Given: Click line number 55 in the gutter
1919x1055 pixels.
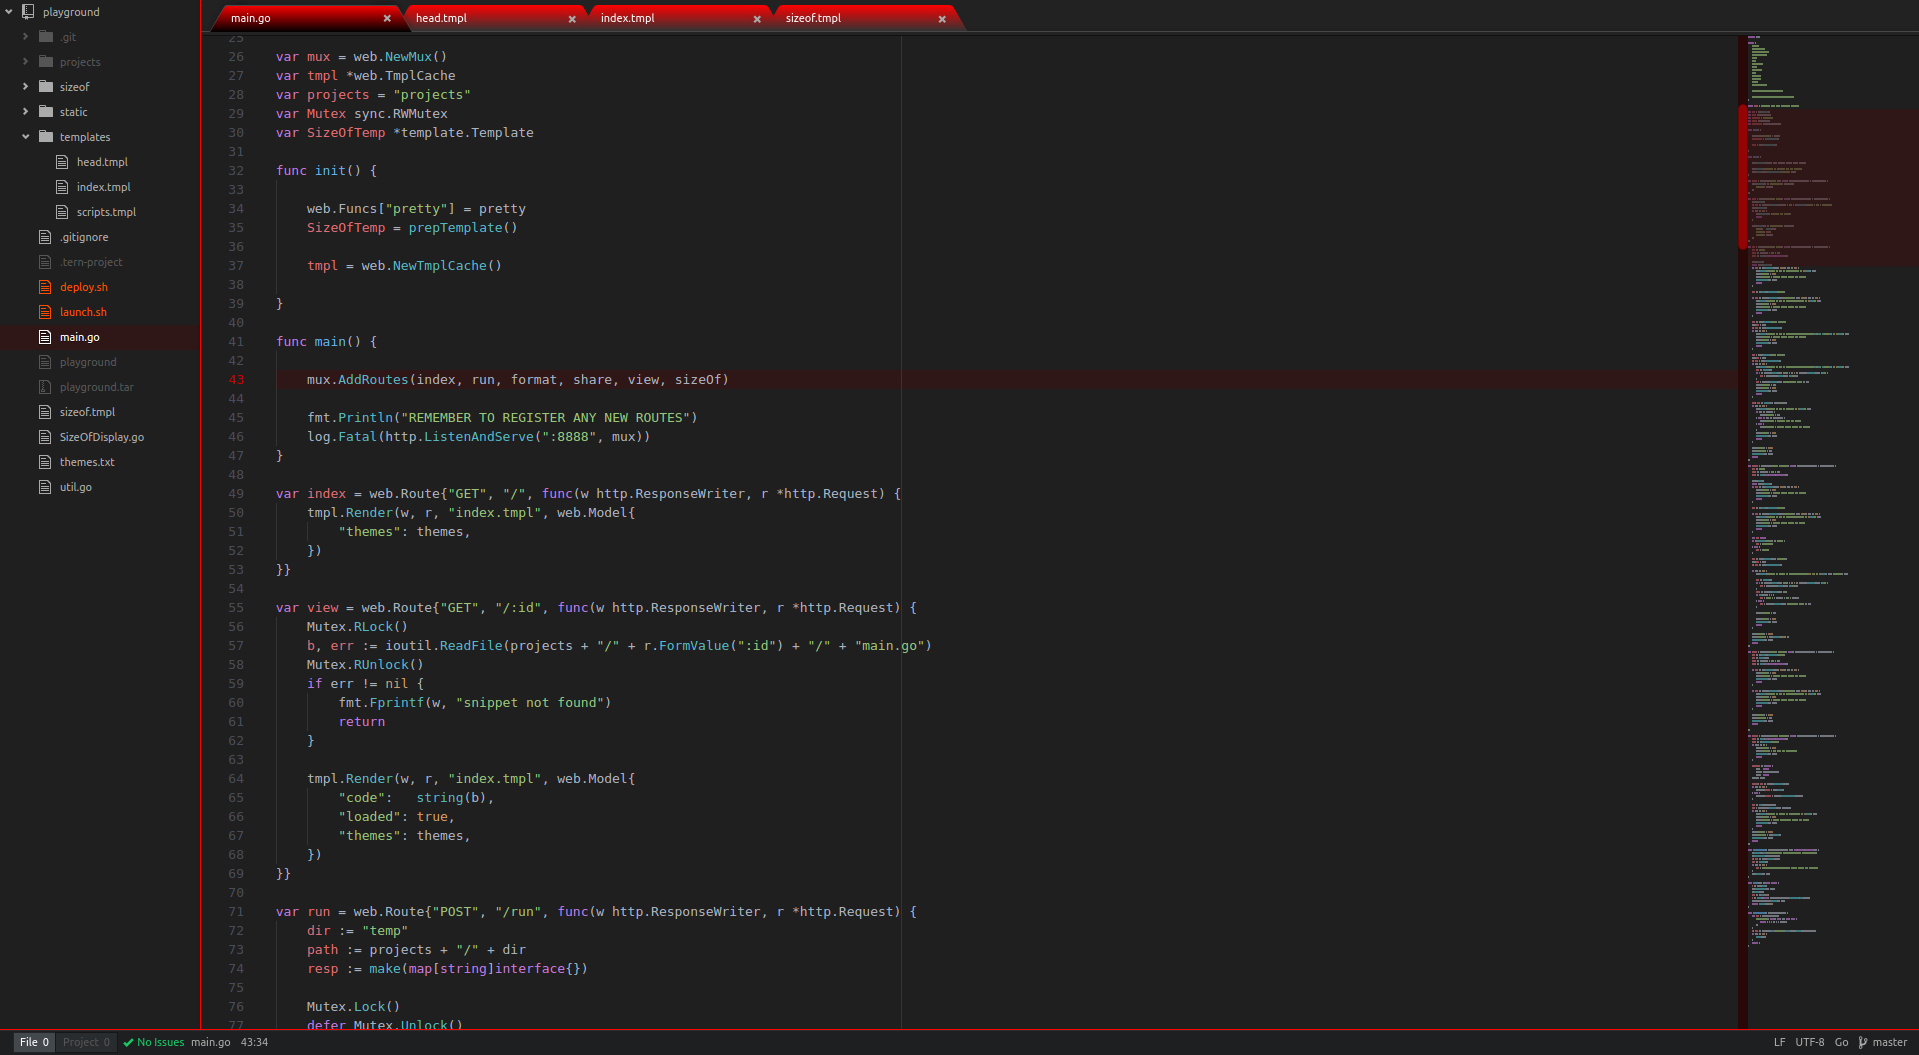Looking at the screenshot, I should (236, 608).
